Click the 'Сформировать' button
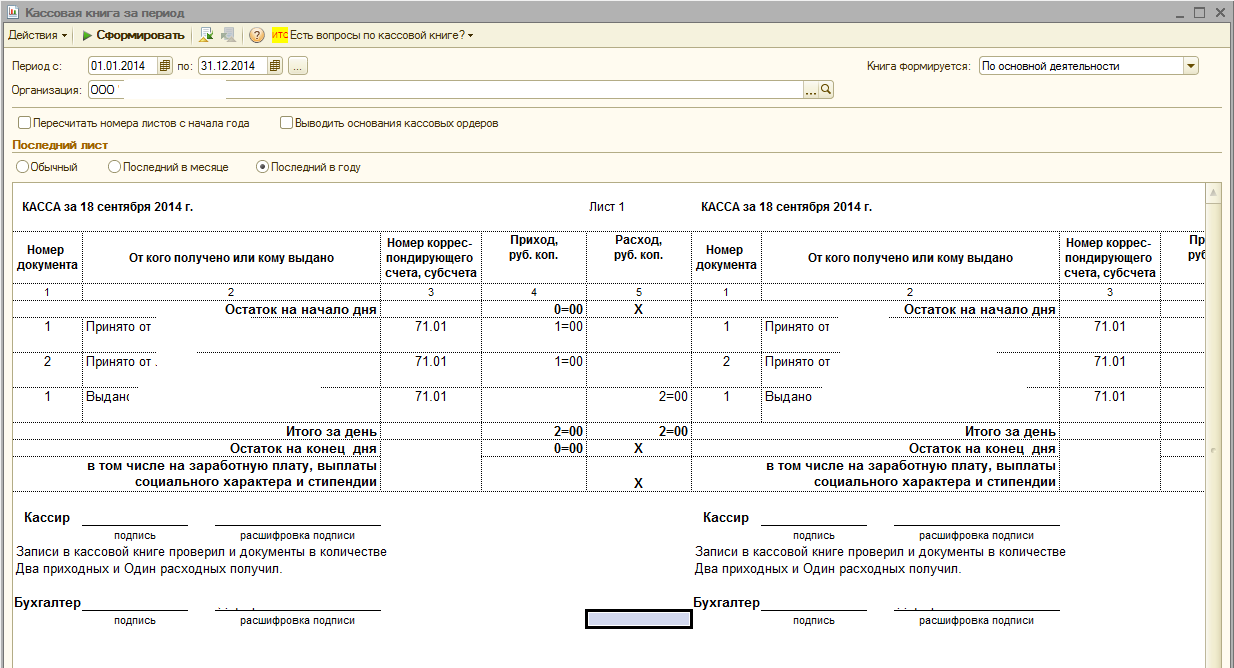Image resolution: width=1234 pixels, height=668 pixels. [x=133, y=35]
